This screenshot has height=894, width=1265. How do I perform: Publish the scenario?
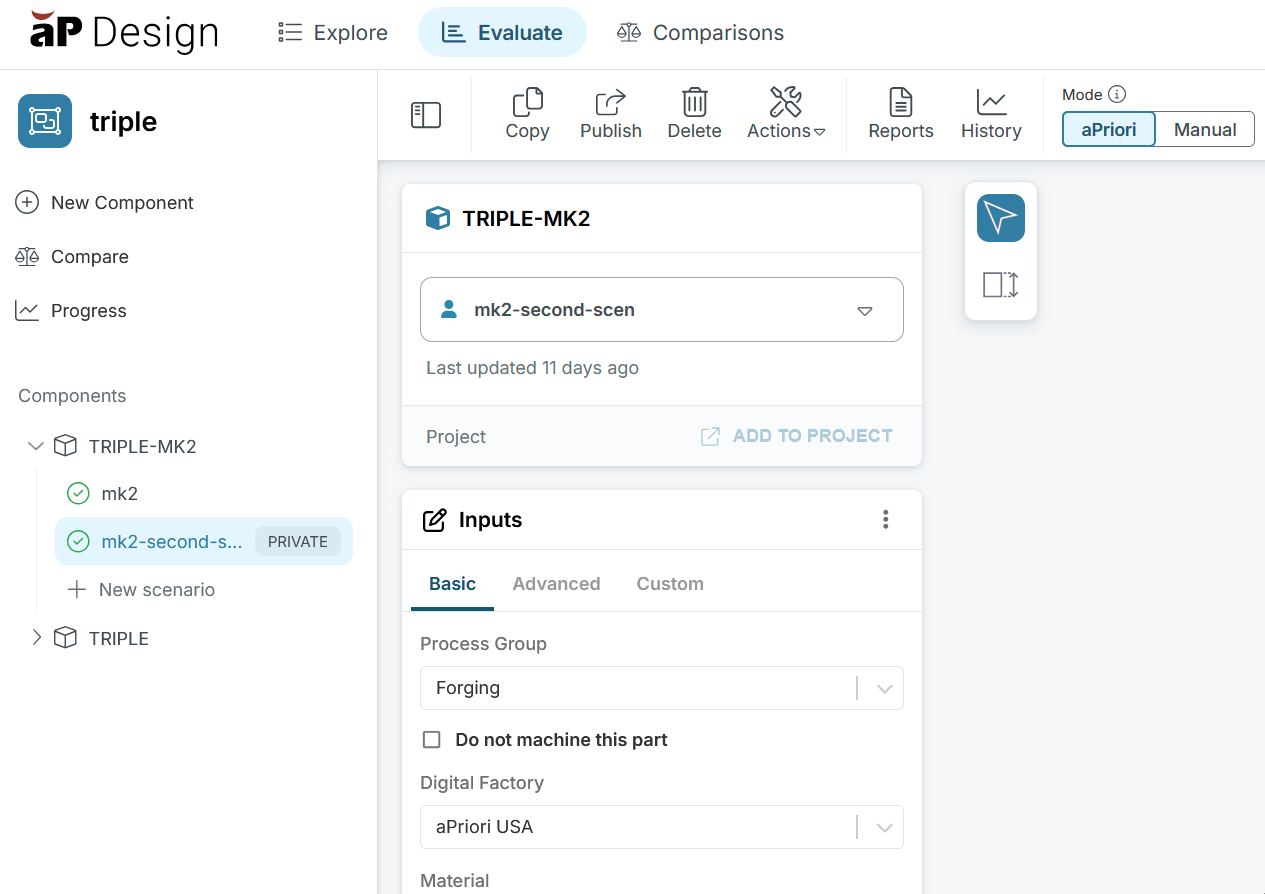tap(611, 114)
